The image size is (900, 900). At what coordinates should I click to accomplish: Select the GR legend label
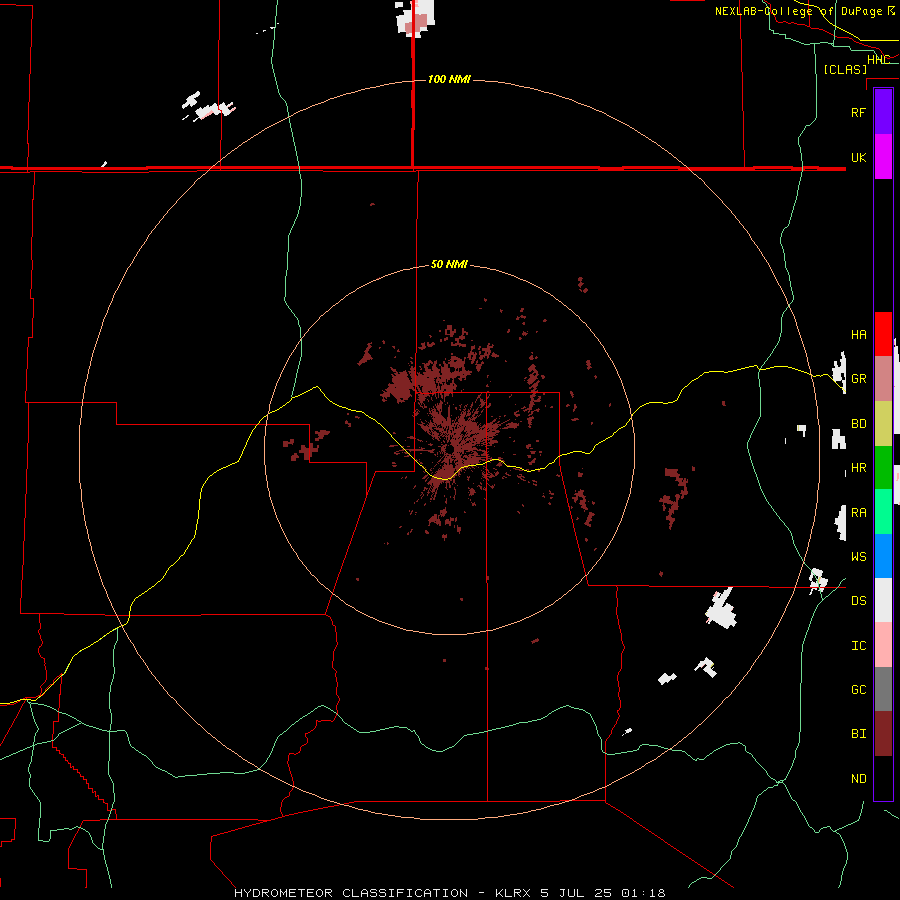(x=858, y=379)
